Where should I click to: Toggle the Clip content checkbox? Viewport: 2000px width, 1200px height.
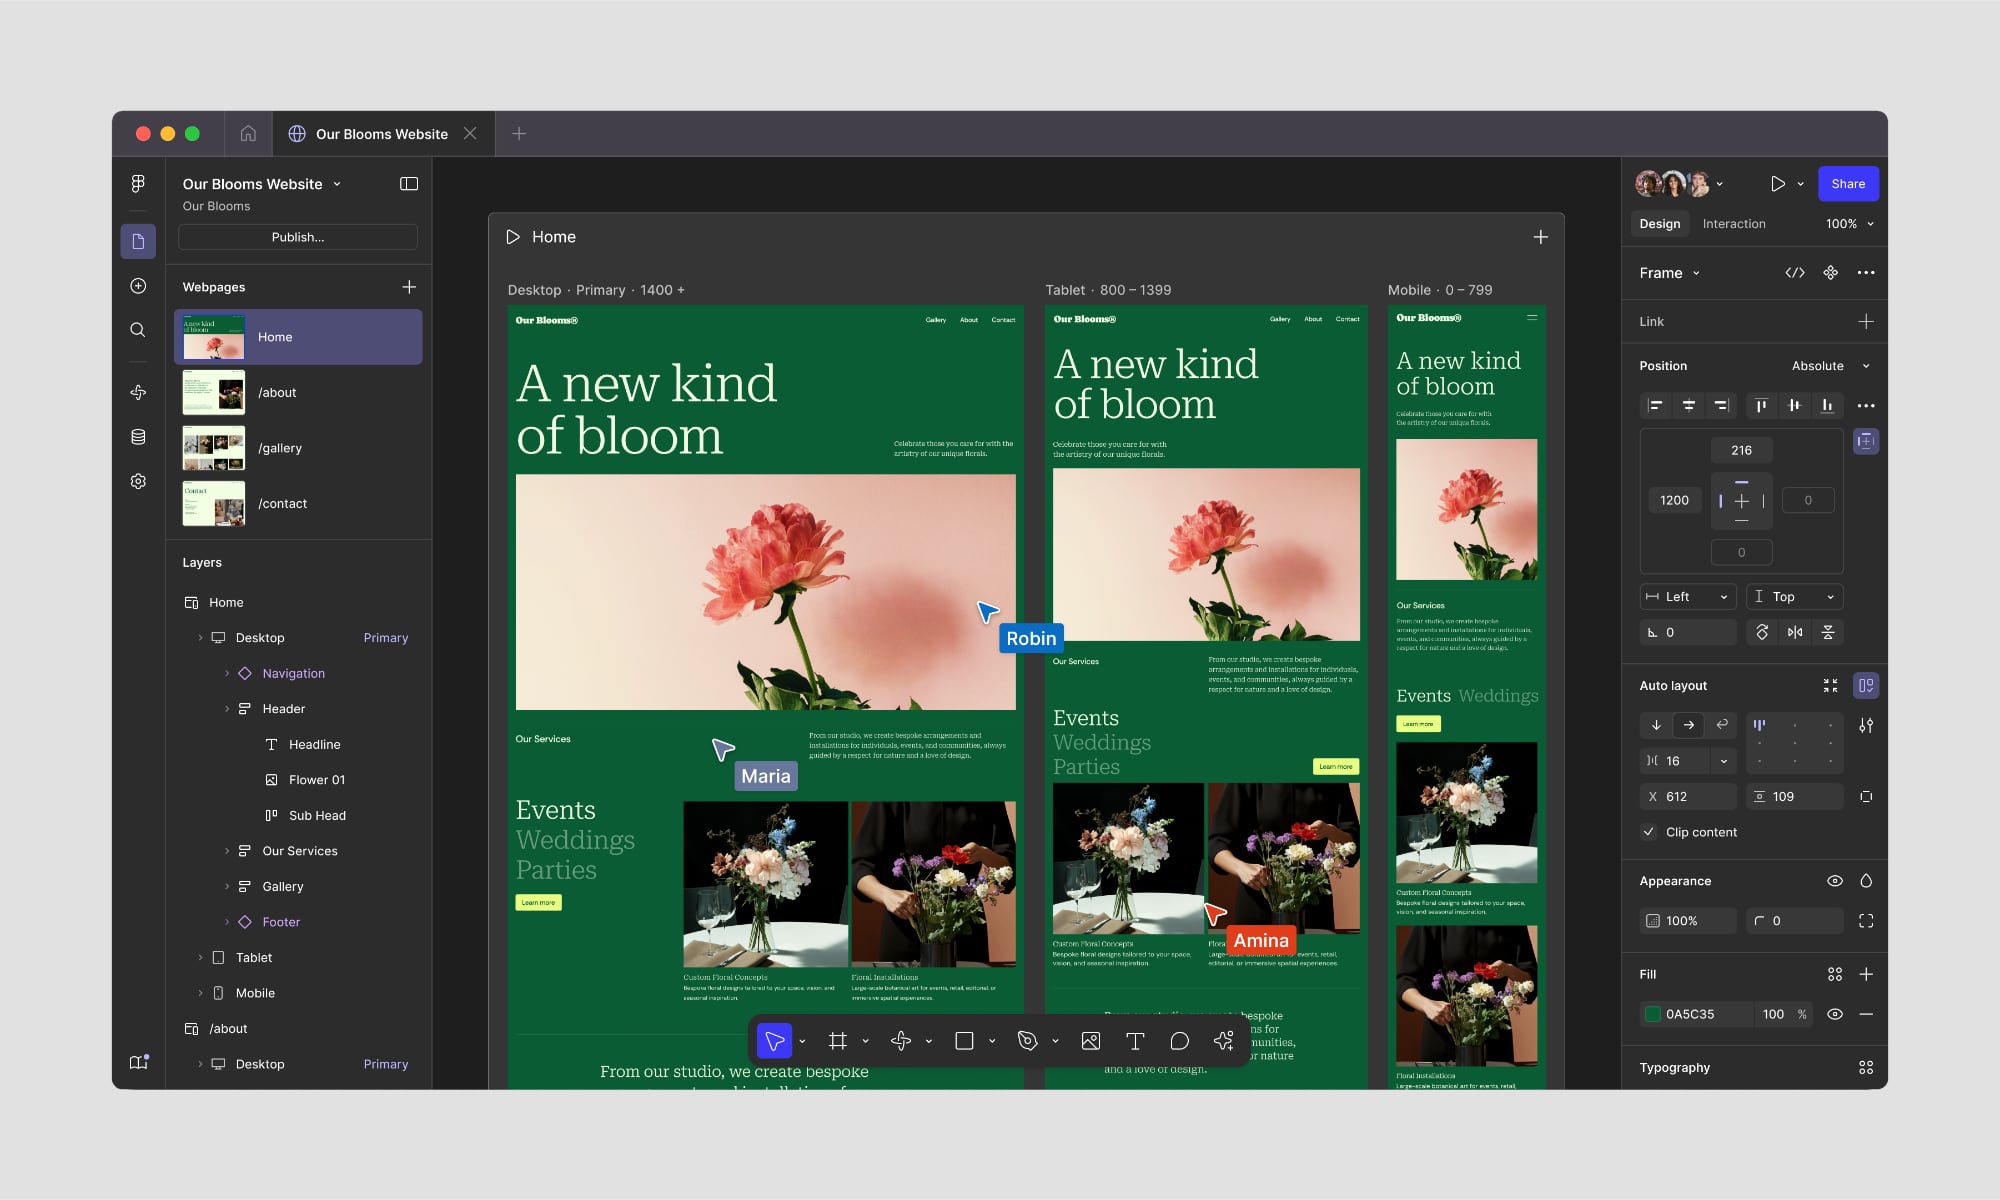pos(1648,832)
